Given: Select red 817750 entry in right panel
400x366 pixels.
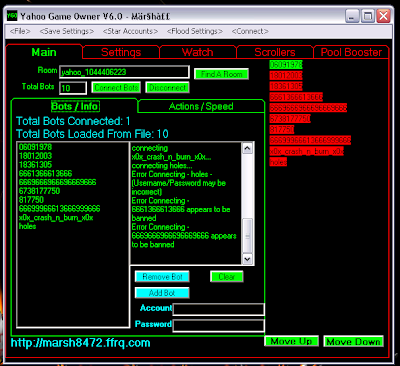Looking at the screenshot, I should pyautogui.click(x=282, y=129).
